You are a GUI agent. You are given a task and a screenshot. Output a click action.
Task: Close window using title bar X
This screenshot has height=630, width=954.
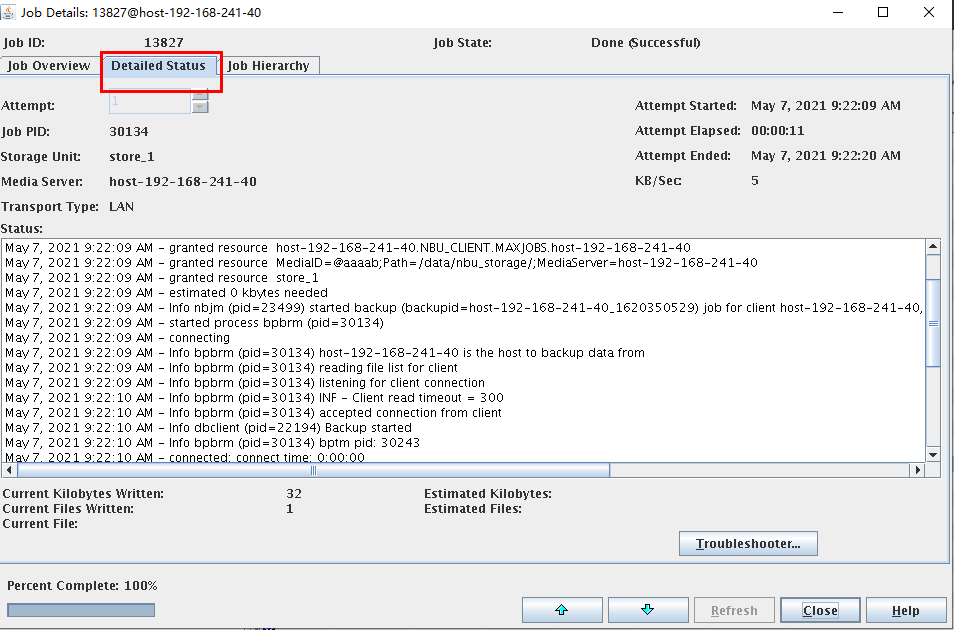click(929, 12)
